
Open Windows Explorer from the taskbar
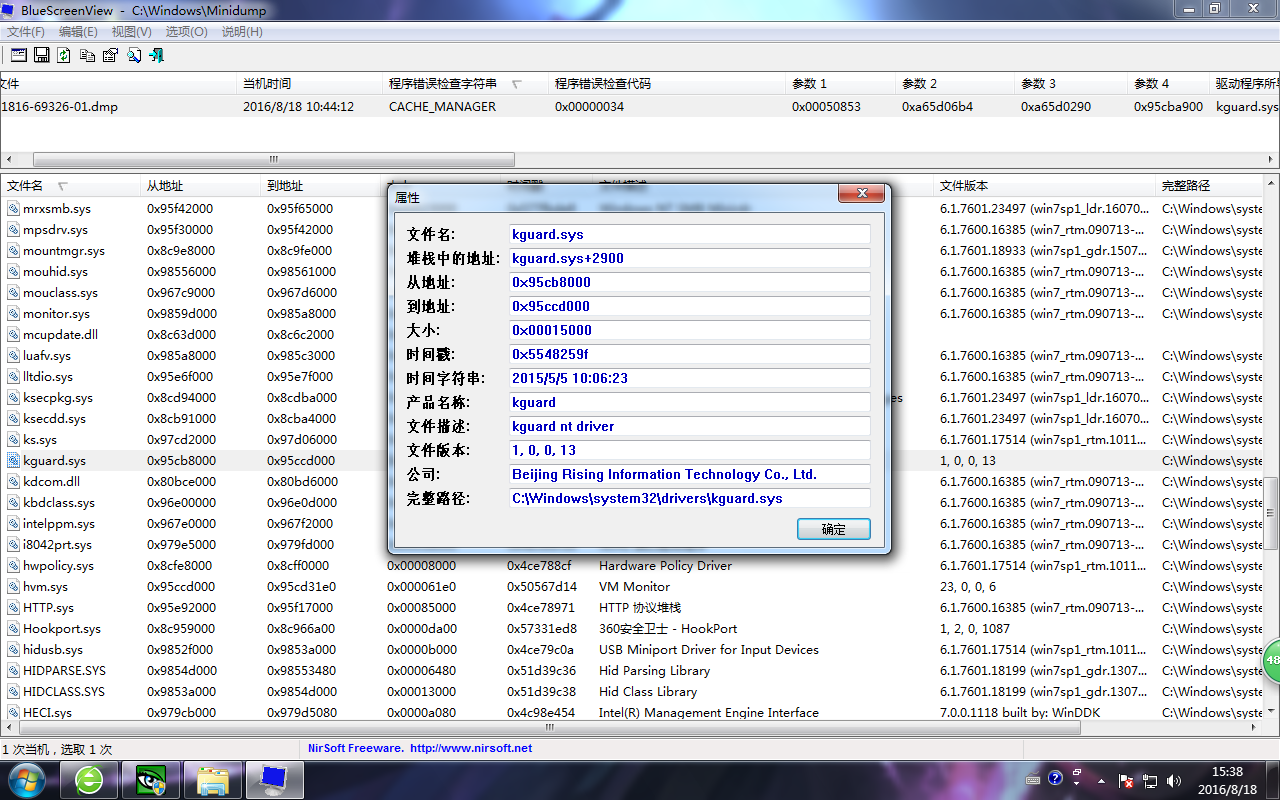coord(213,779)
